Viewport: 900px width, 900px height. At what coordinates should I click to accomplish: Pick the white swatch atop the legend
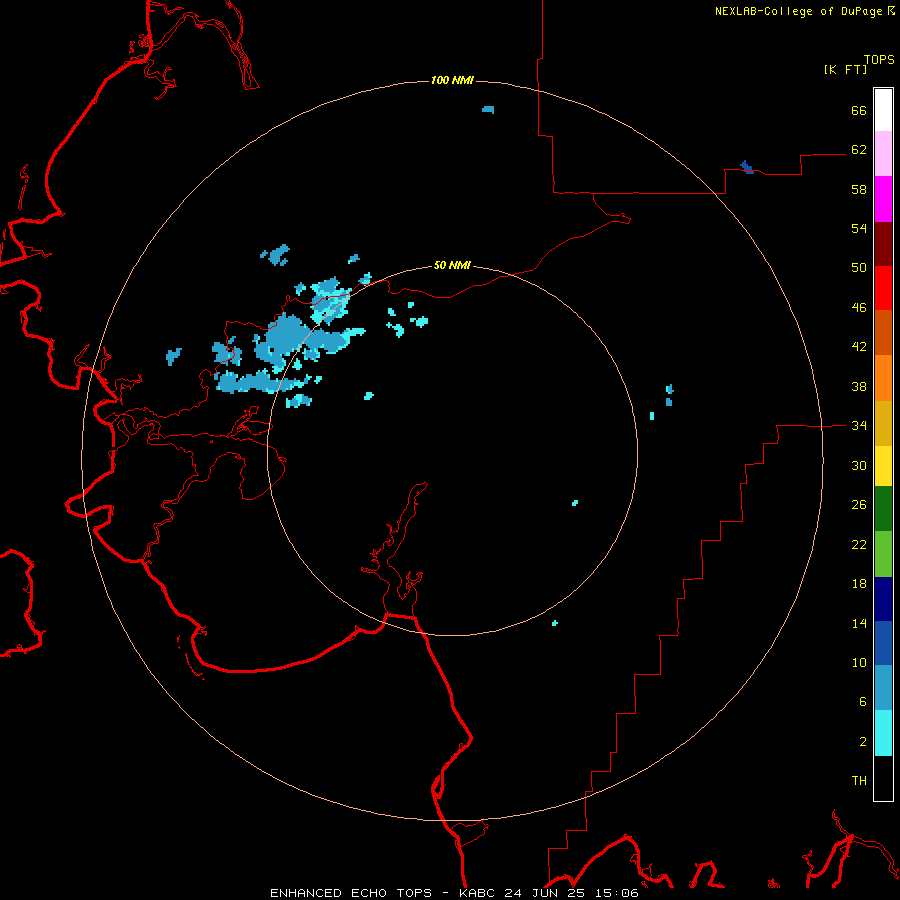(883, 110)
